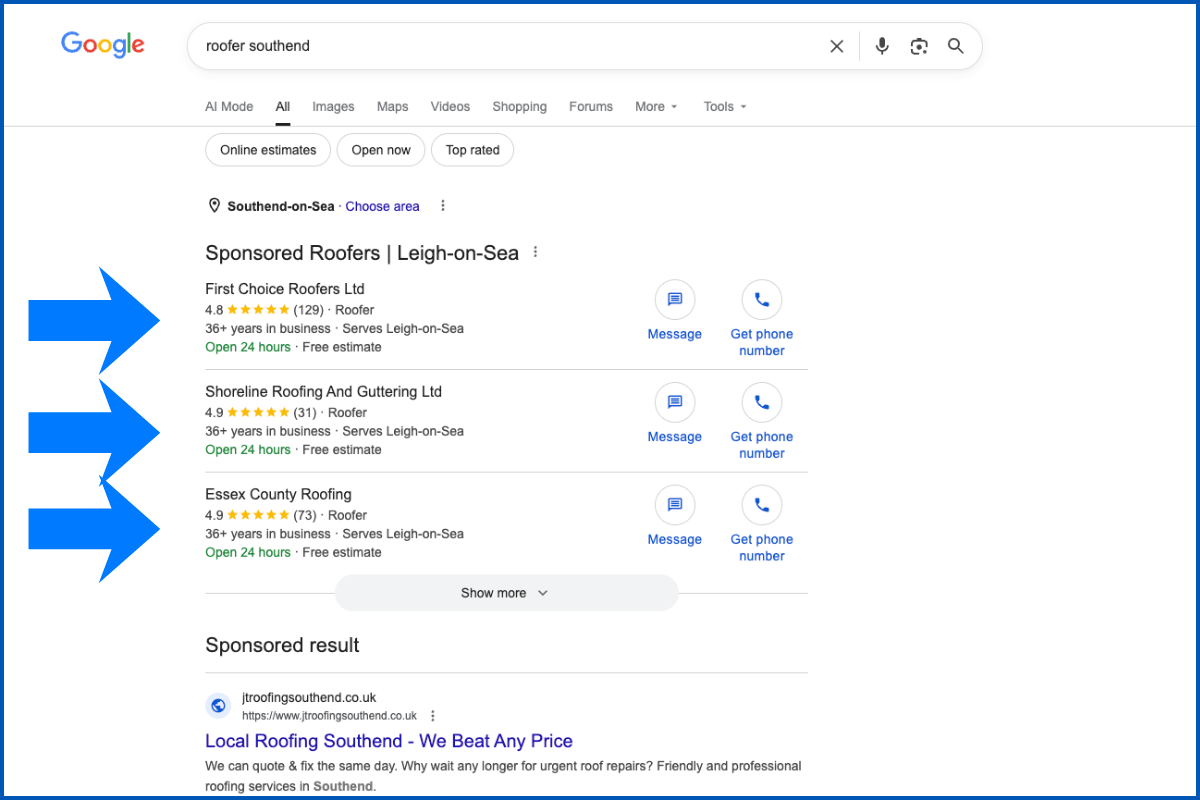Run the search with the magnifying glass icon
The height and width of the screenshot is (800, 1200).
[x=955, y=46]
